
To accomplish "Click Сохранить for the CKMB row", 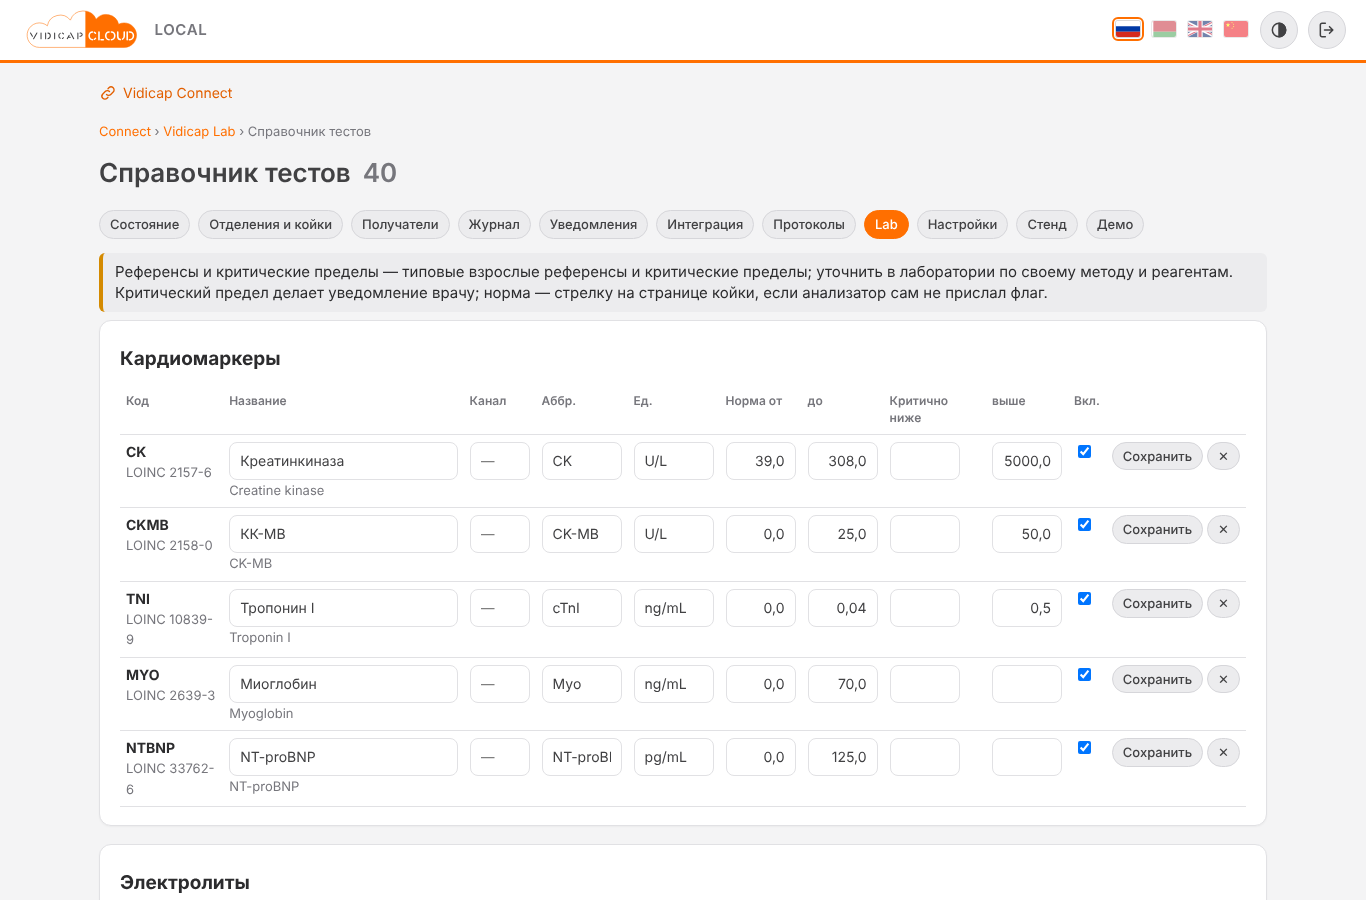I will [1157, 529].
